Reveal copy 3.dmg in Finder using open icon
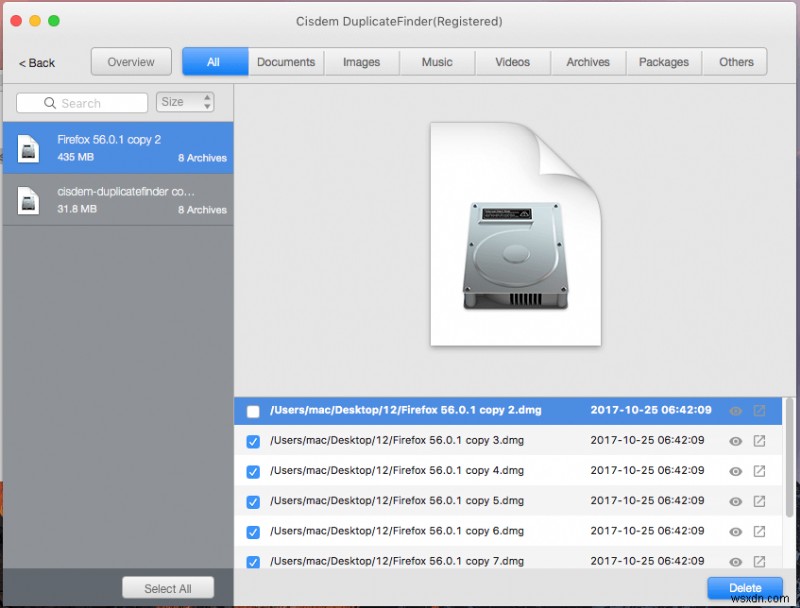 pyautogui.click(x=761, y=441)
